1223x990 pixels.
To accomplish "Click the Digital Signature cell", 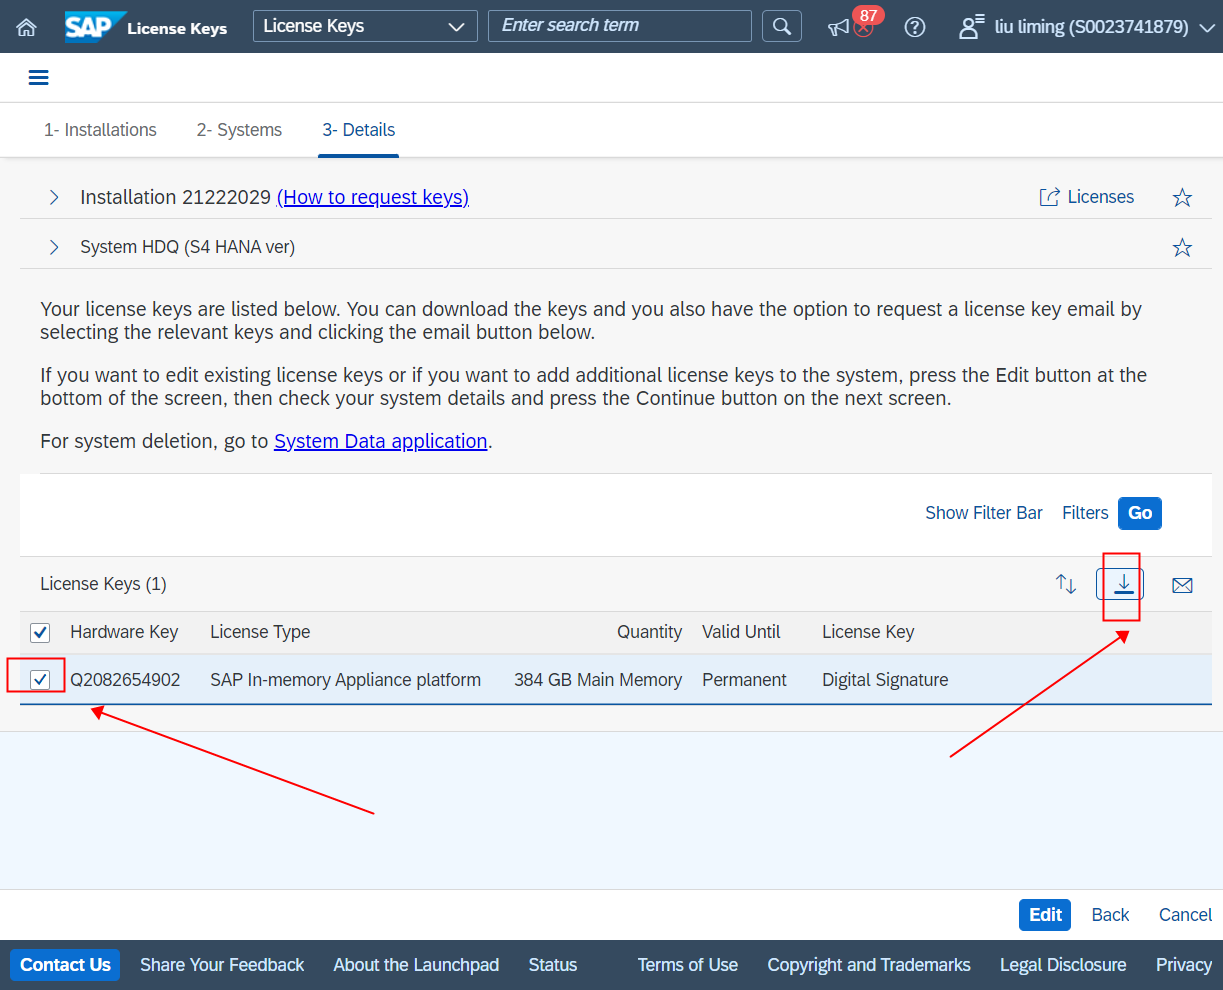I will tap(885, 680).
